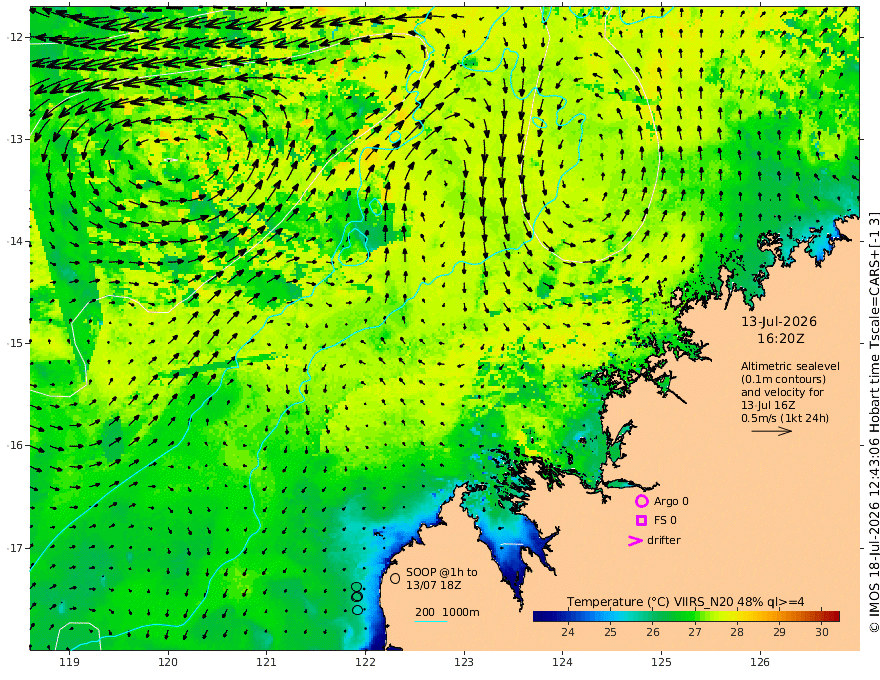Click the '(0.1m contours)' caption line
Viewport: 880px width, 680px height.
click(783, 379)
